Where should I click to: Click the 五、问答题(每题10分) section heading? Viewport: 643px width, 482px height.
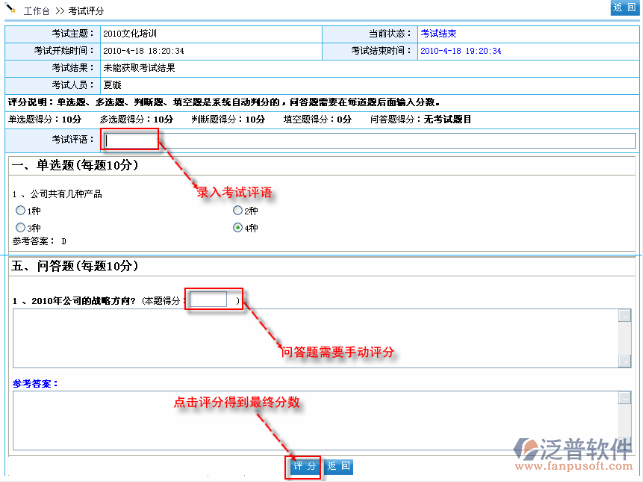click(75, 266)
